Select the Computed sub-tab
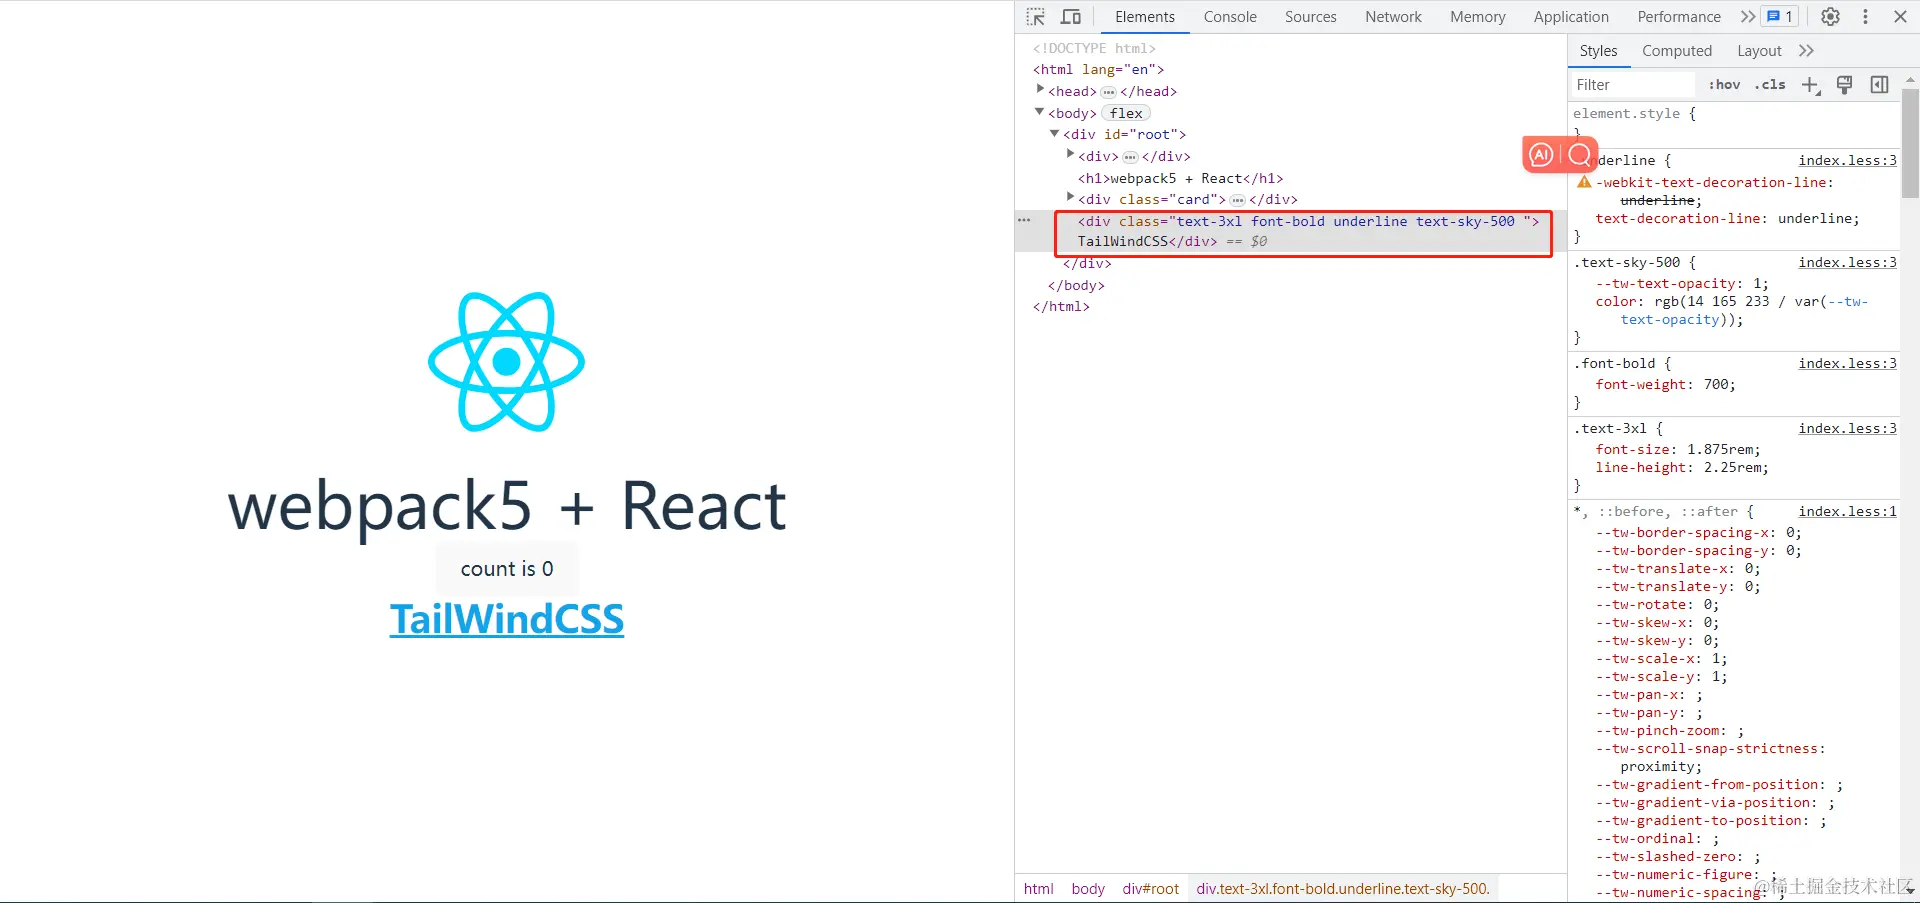The image size is (1920, 903). click(1677, 51)
